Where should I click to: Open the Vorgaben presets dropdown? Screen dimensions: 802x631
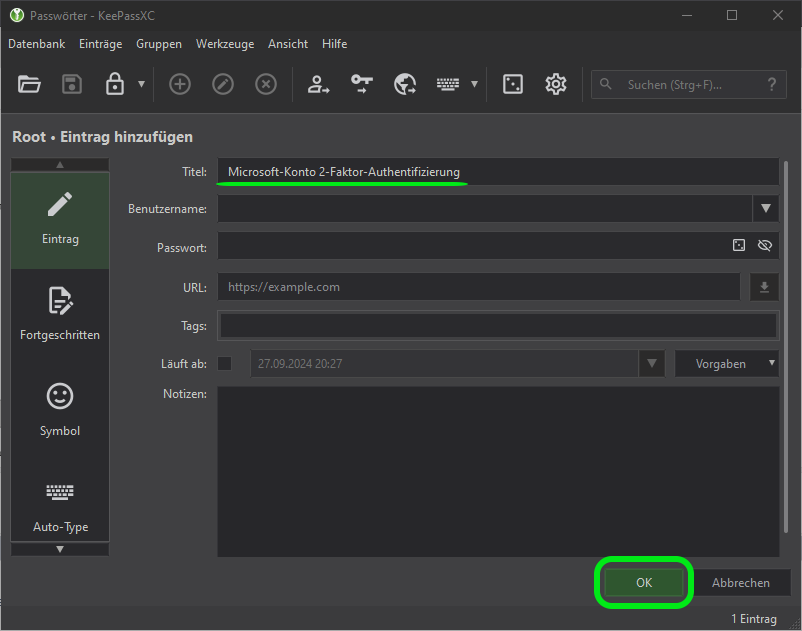point(727,364)
